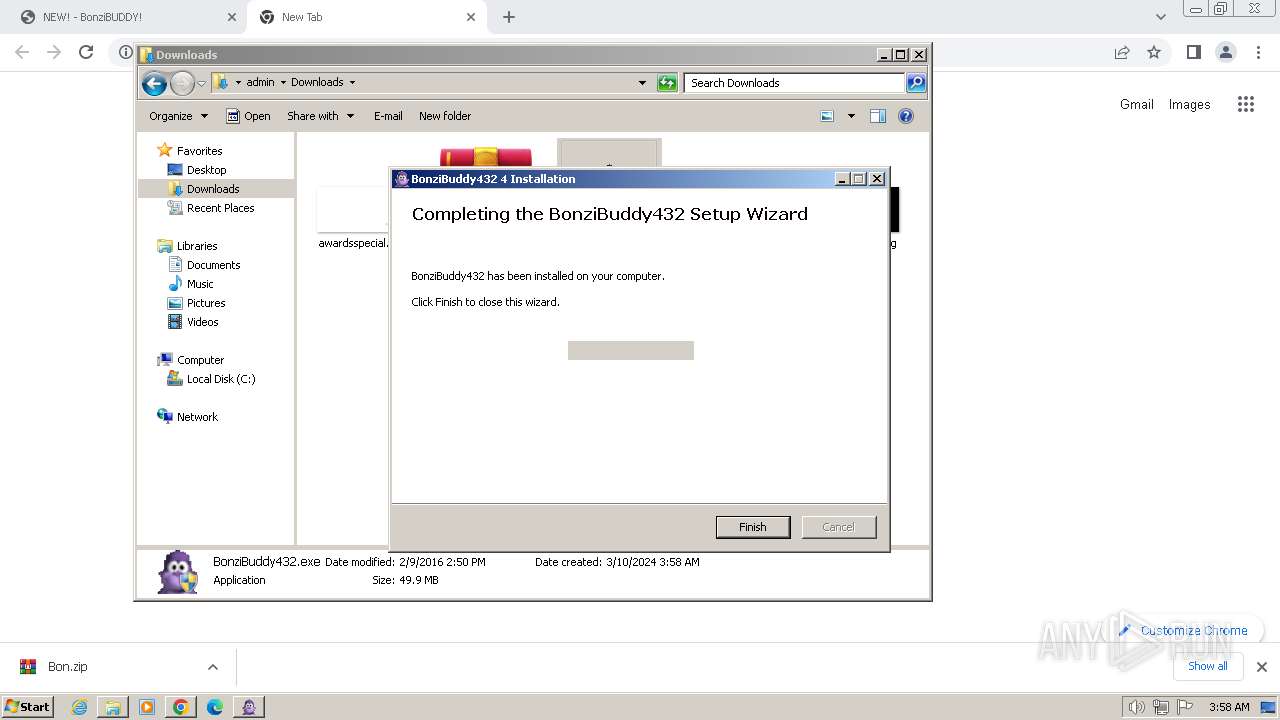Open the Organize menu

pyautogui.click(x=178, y=116)
